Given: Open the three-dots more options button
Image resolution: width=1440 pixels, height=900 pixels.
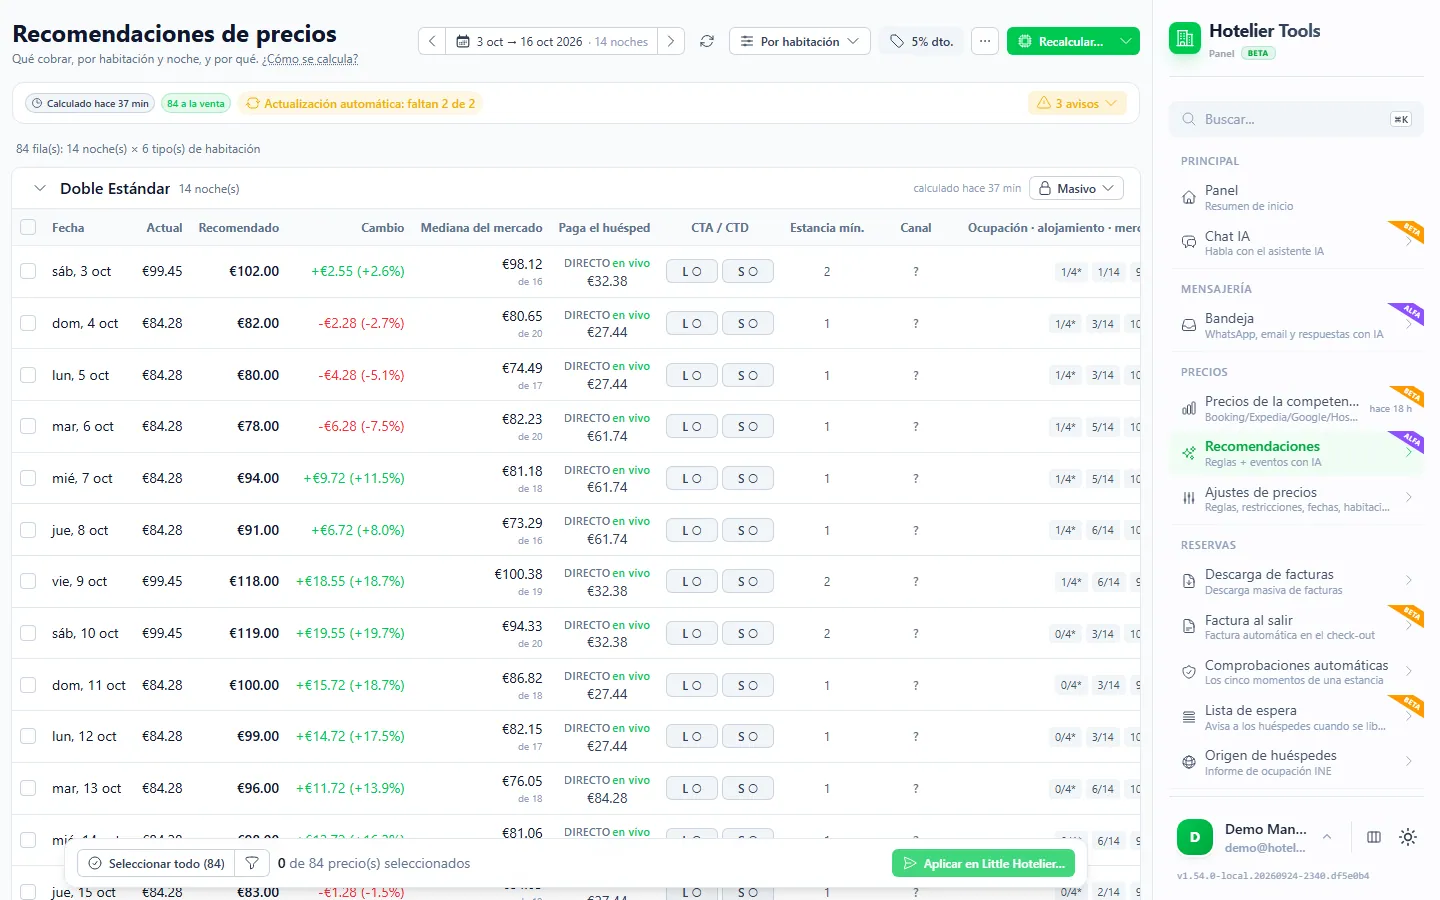Looking at the screenshot, I should (985, 41).
